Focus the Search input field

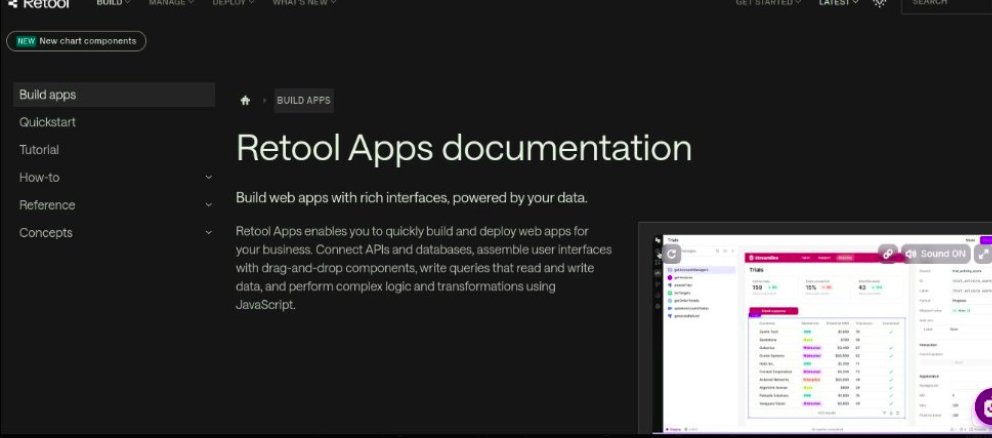[946, 3]
